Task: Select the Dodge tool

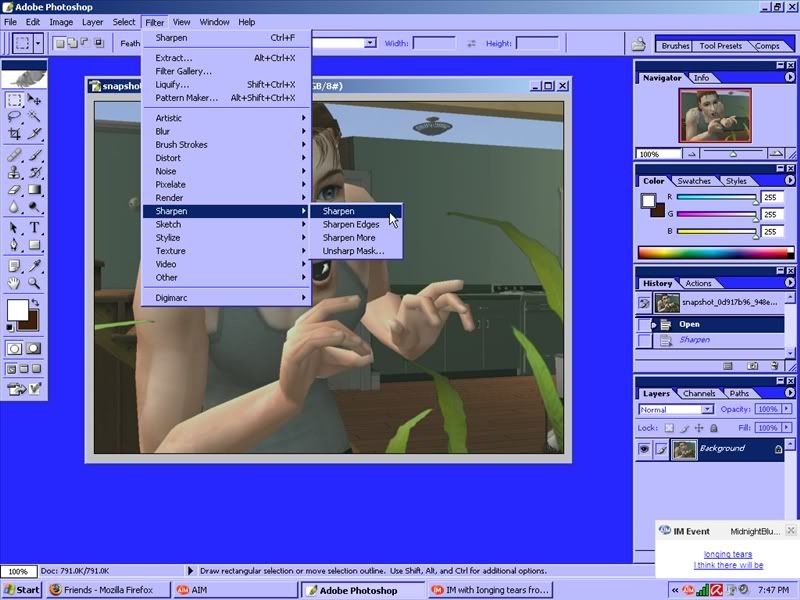Action: tap(34, 207)
